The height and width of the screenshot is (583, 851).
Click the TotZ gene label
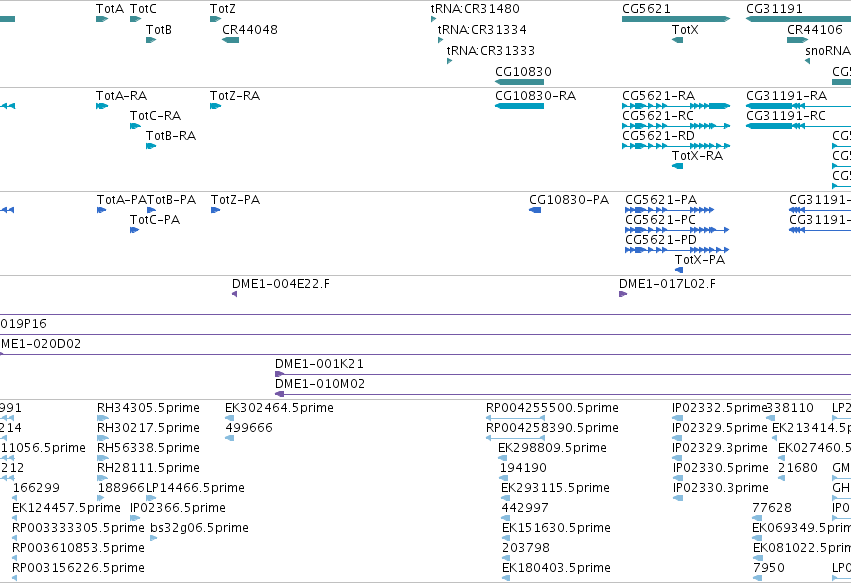click(223, 9)
